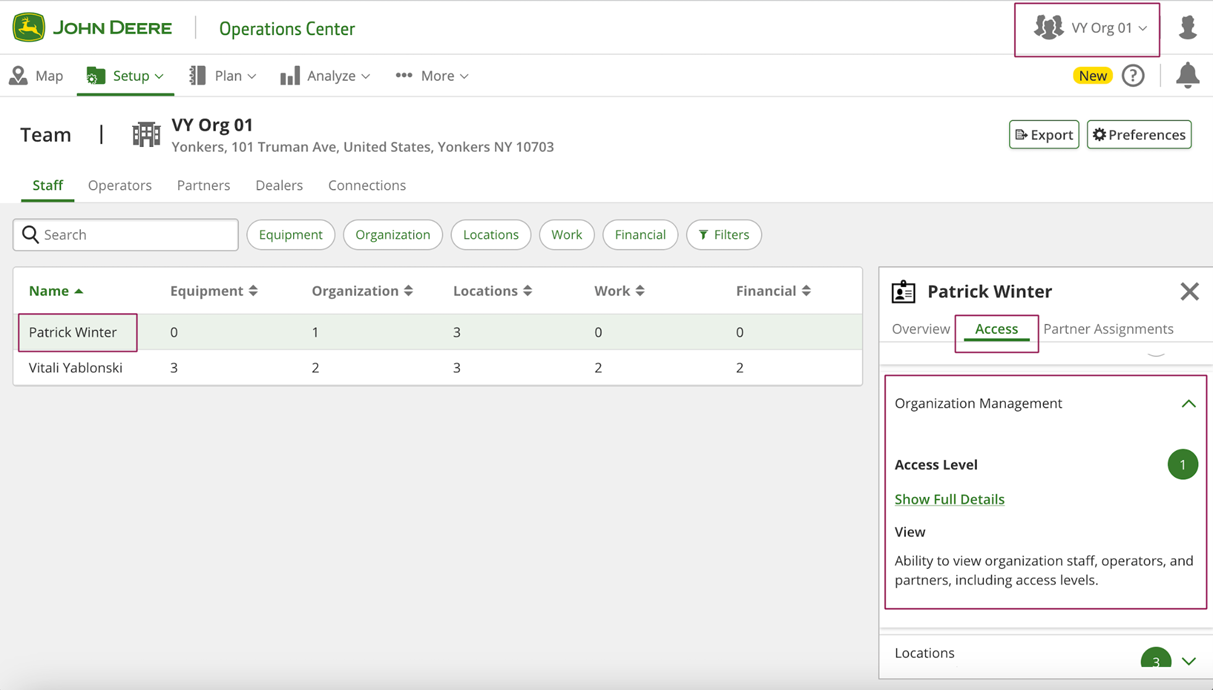Toggle the Financial filter chip
Viewport: 1213px width, 690px height.
(x=640, y=235)
